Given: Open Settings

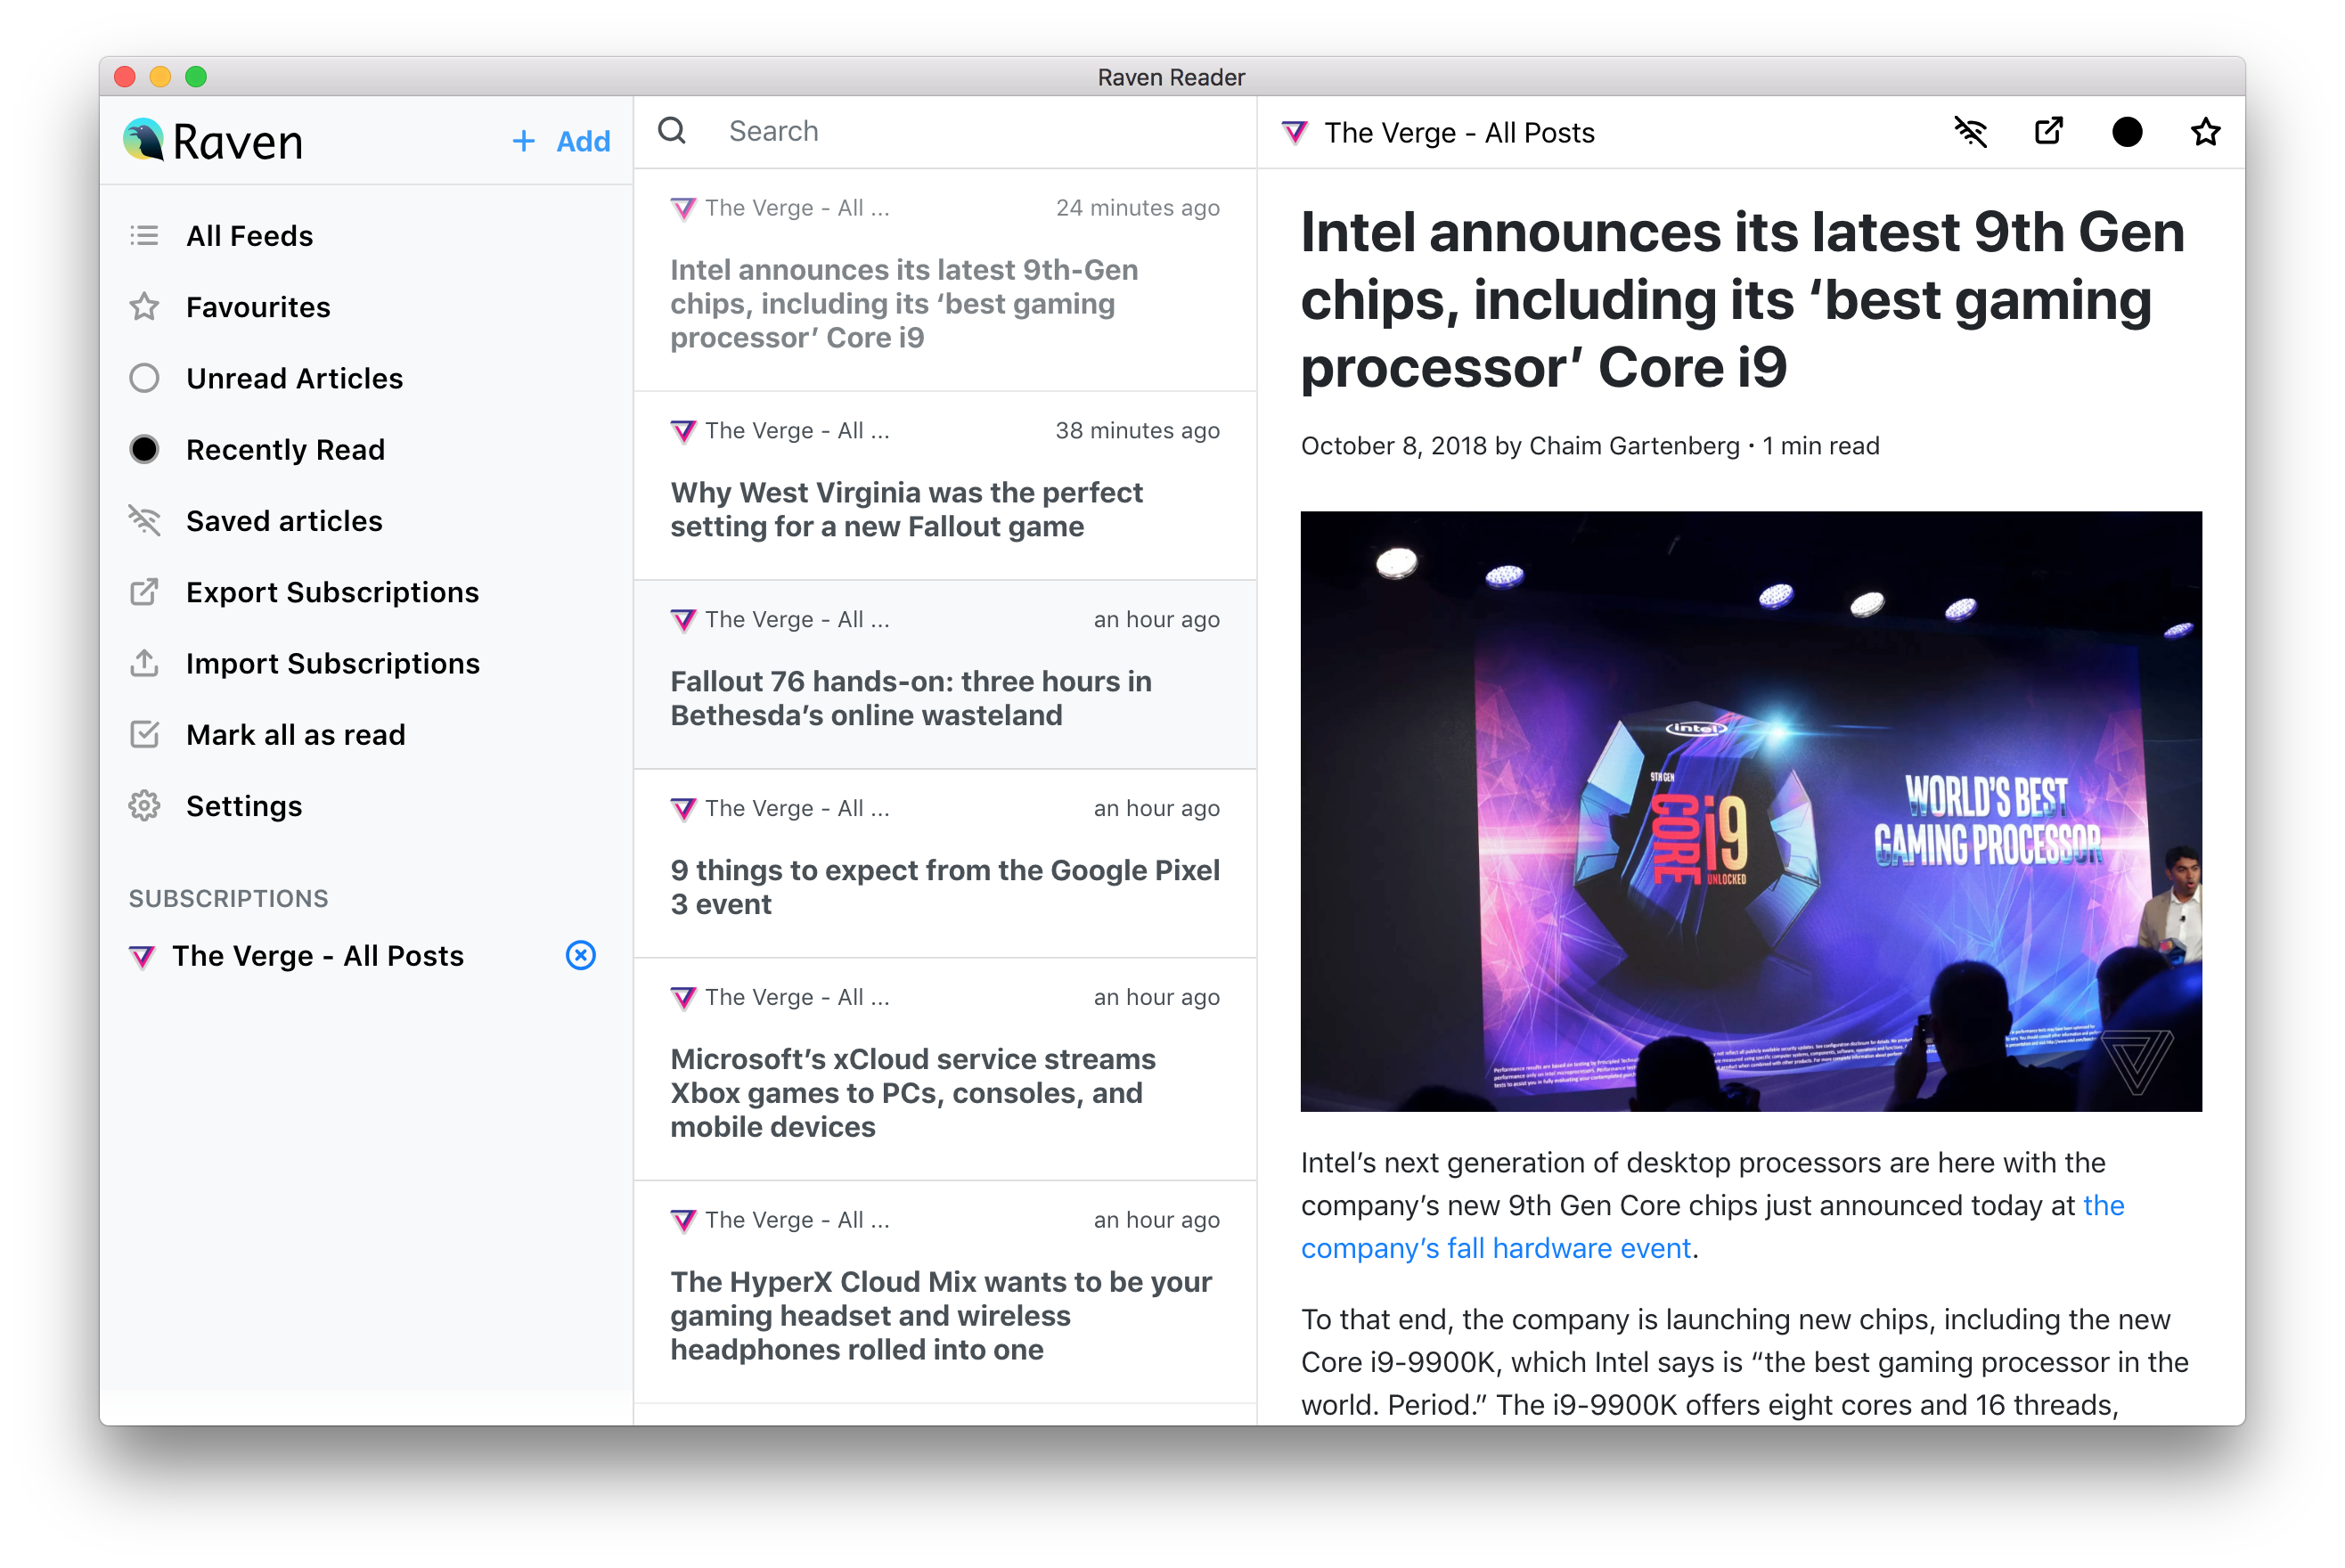Looking at the screenshot, I should coord(243,806).
